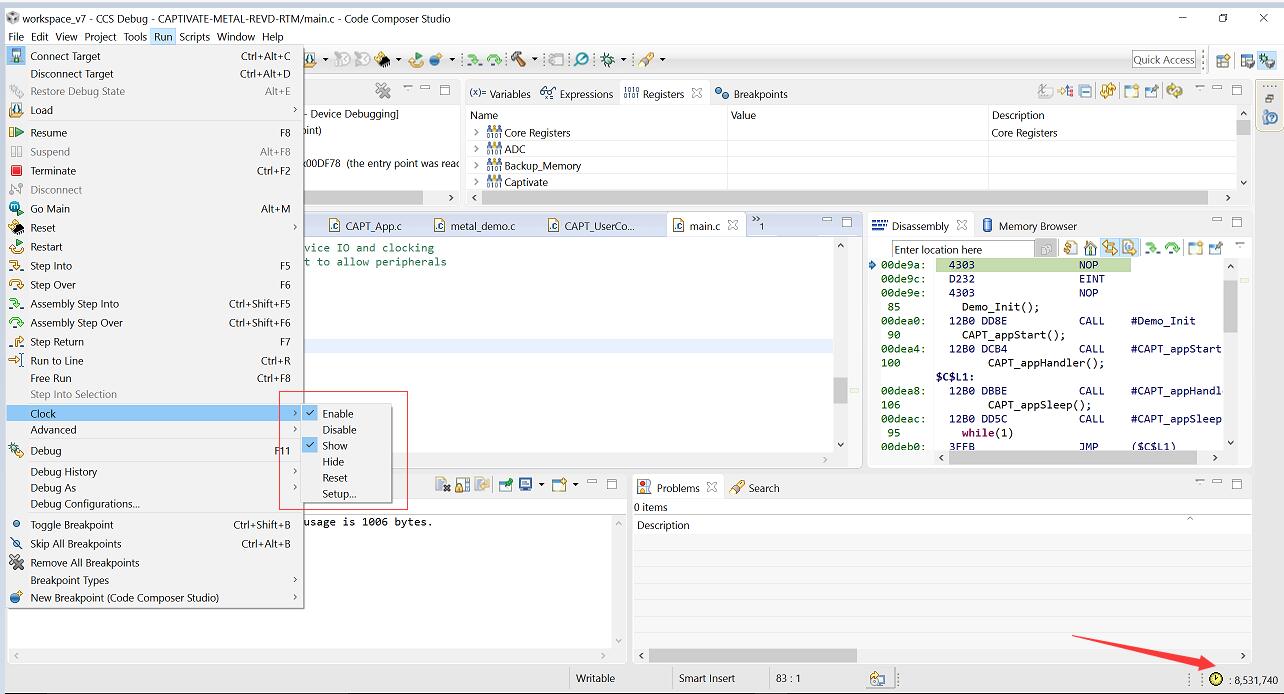1284x694 pixels.
Task: Expand the ADC register group
Action: coord(476,150)
